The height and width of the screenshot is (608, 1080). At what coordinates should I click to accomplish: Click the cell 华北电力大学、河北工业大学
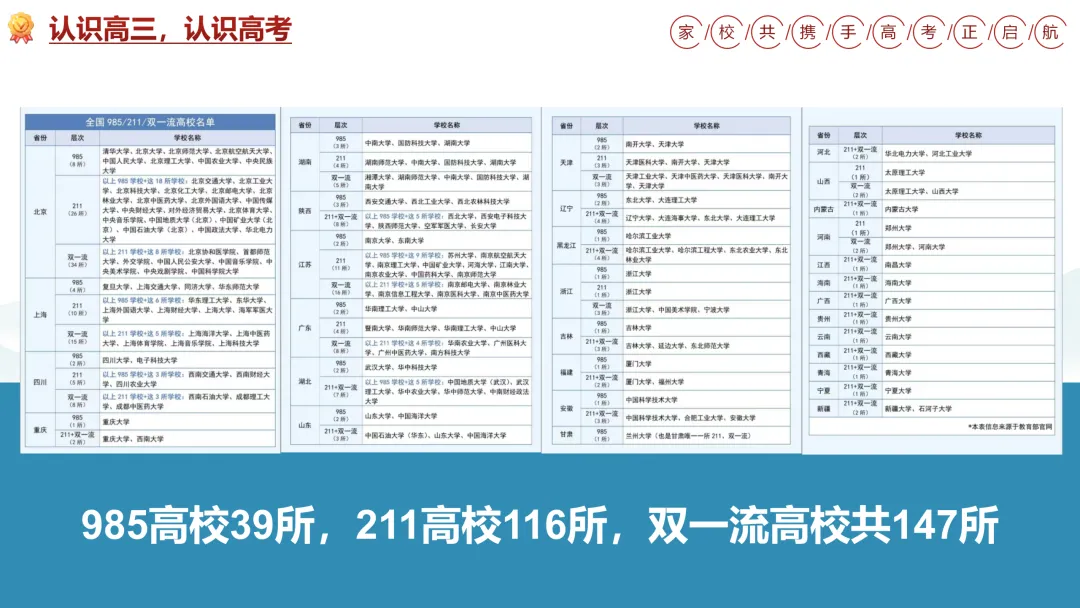tap(968, 154)
